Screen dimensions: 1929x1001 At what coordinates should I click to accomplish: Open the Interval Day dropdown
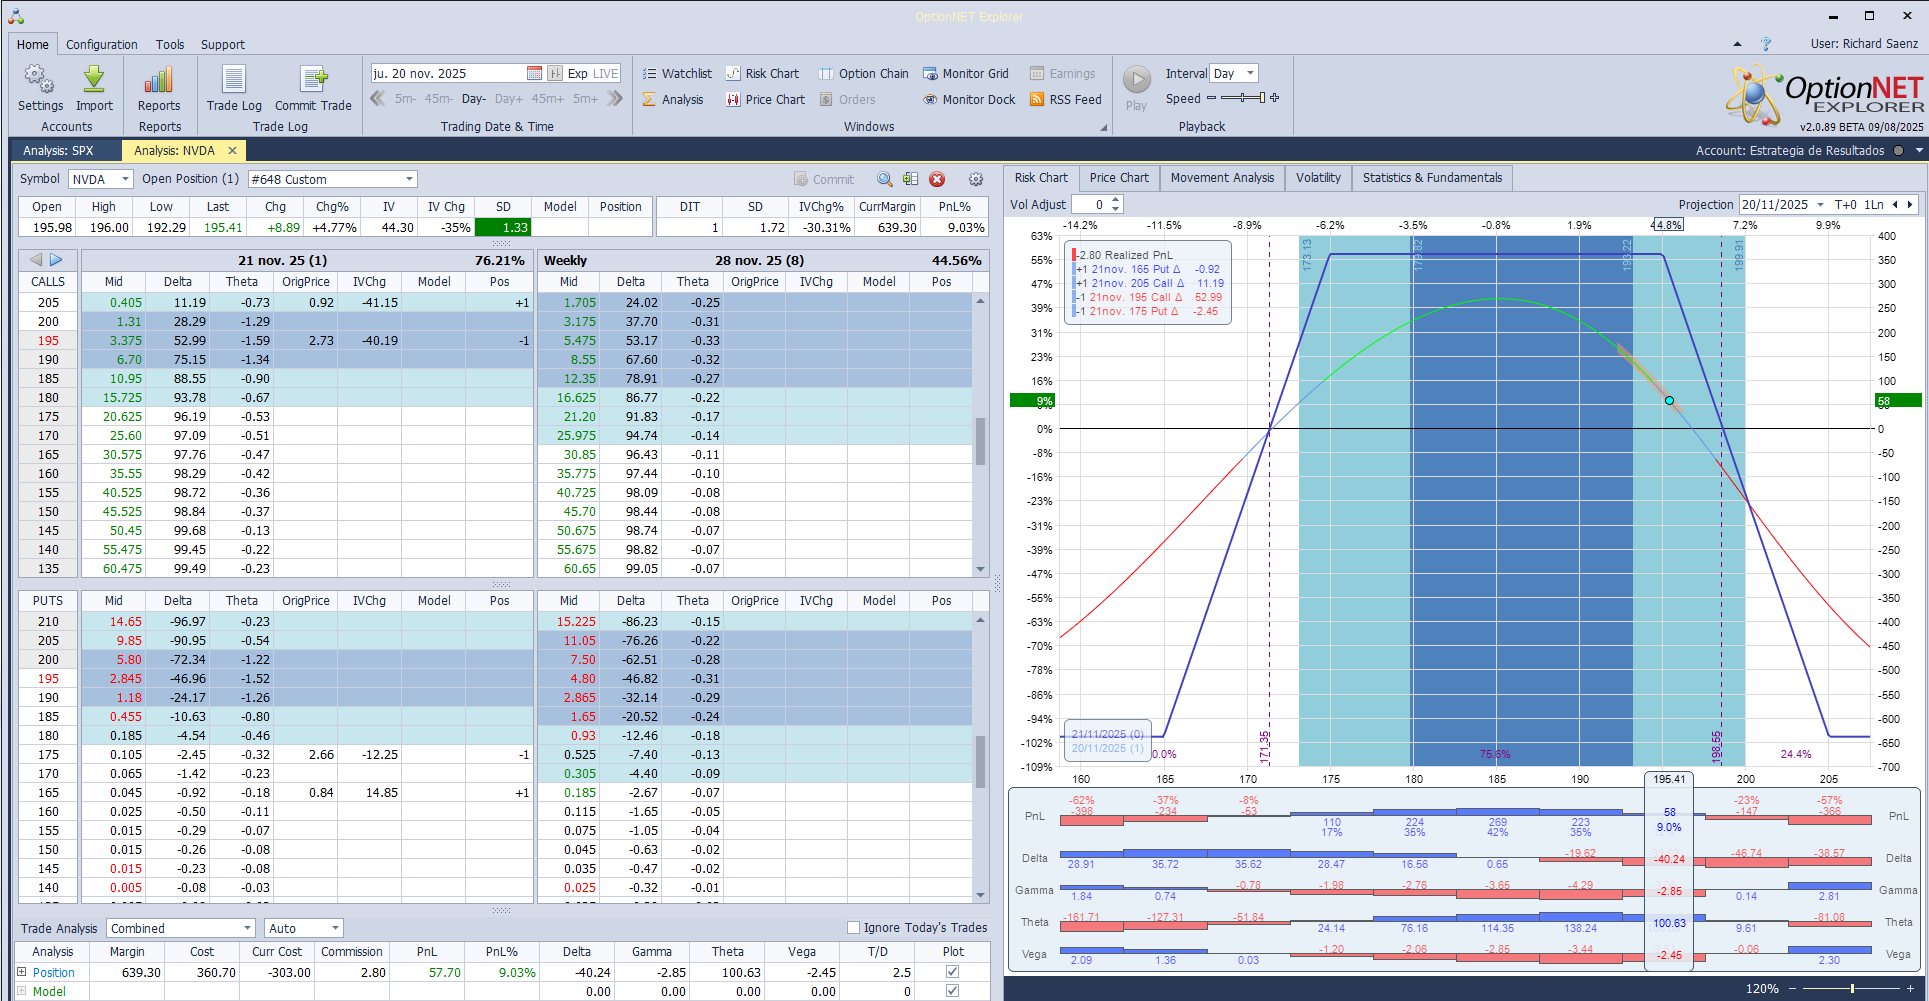(x=1250, y=73)
